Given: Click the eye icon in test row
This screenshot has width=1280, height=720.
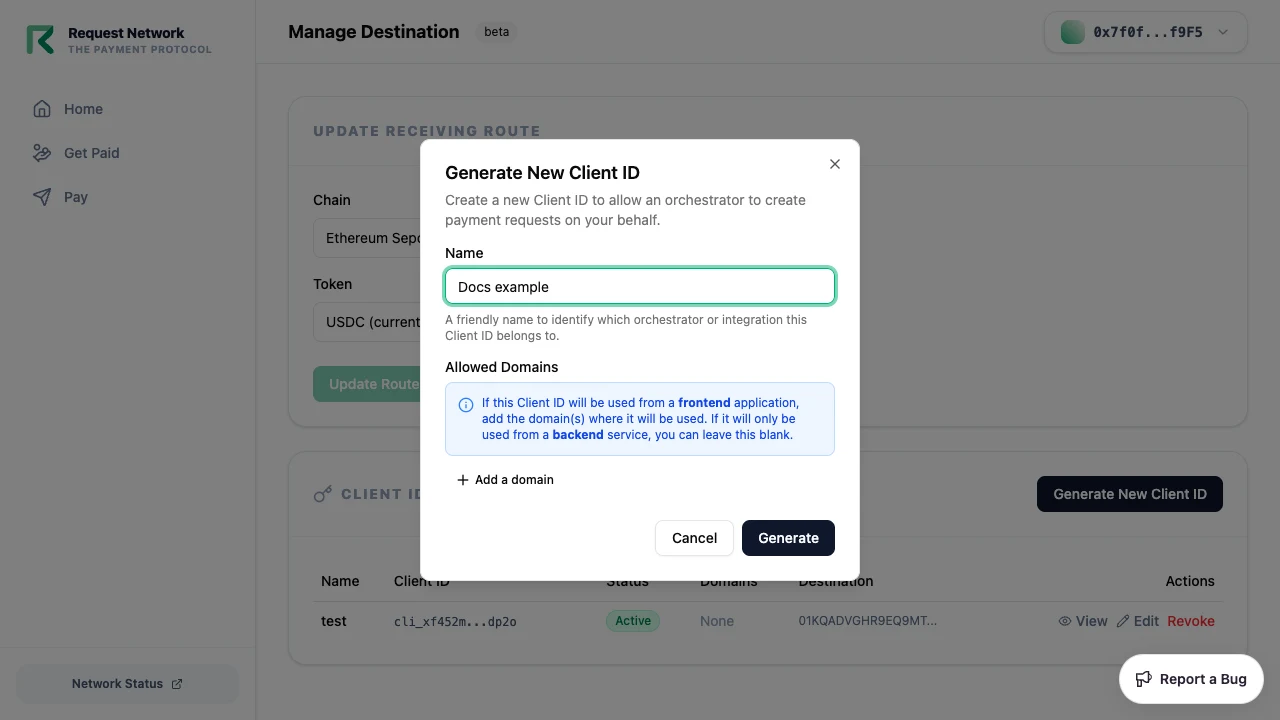Looking at the screenshot, I should tap(1065, 621).
